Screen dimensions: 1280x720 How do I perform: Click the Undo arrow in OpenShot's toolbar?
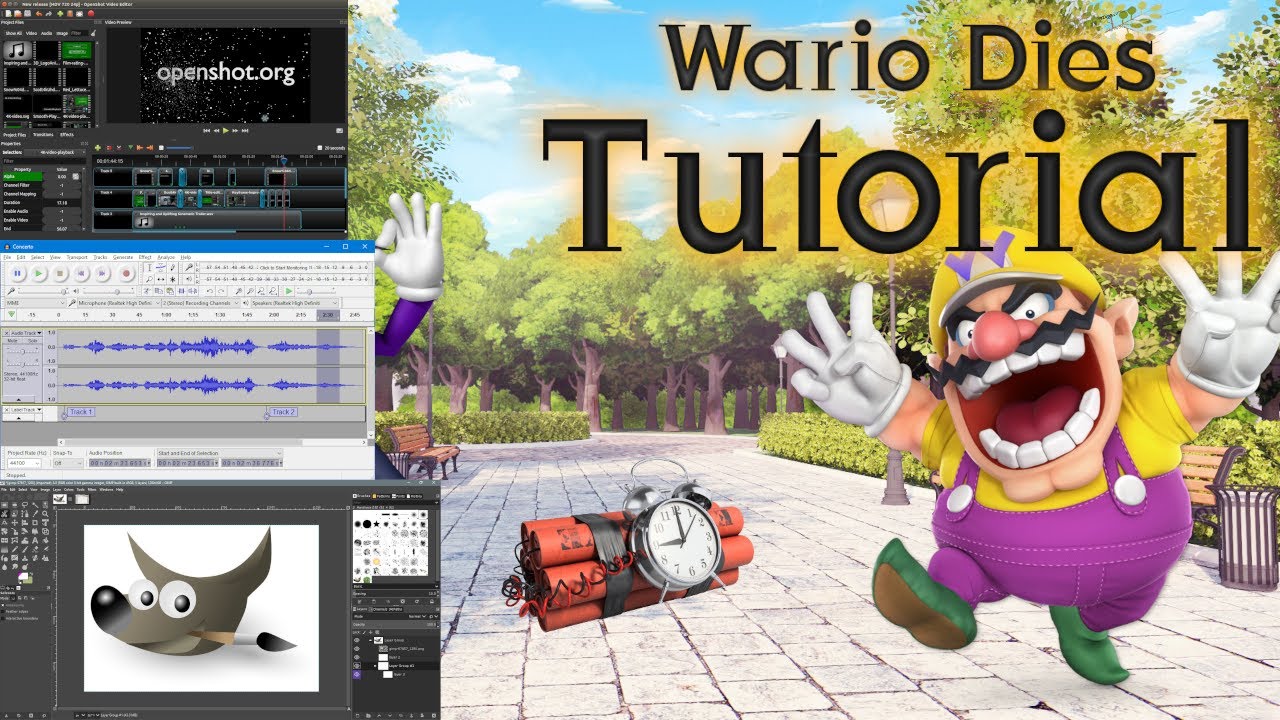39,13
